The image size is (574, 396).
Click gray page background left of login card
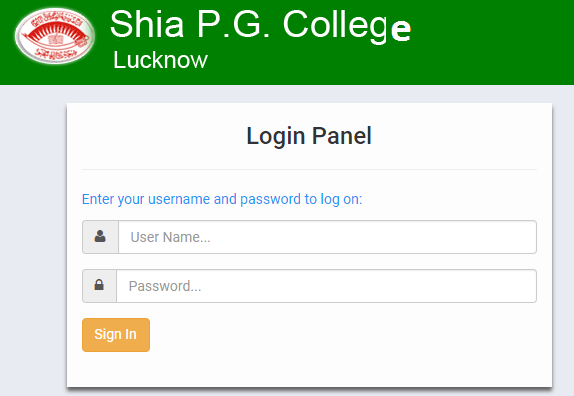(33, 238)
